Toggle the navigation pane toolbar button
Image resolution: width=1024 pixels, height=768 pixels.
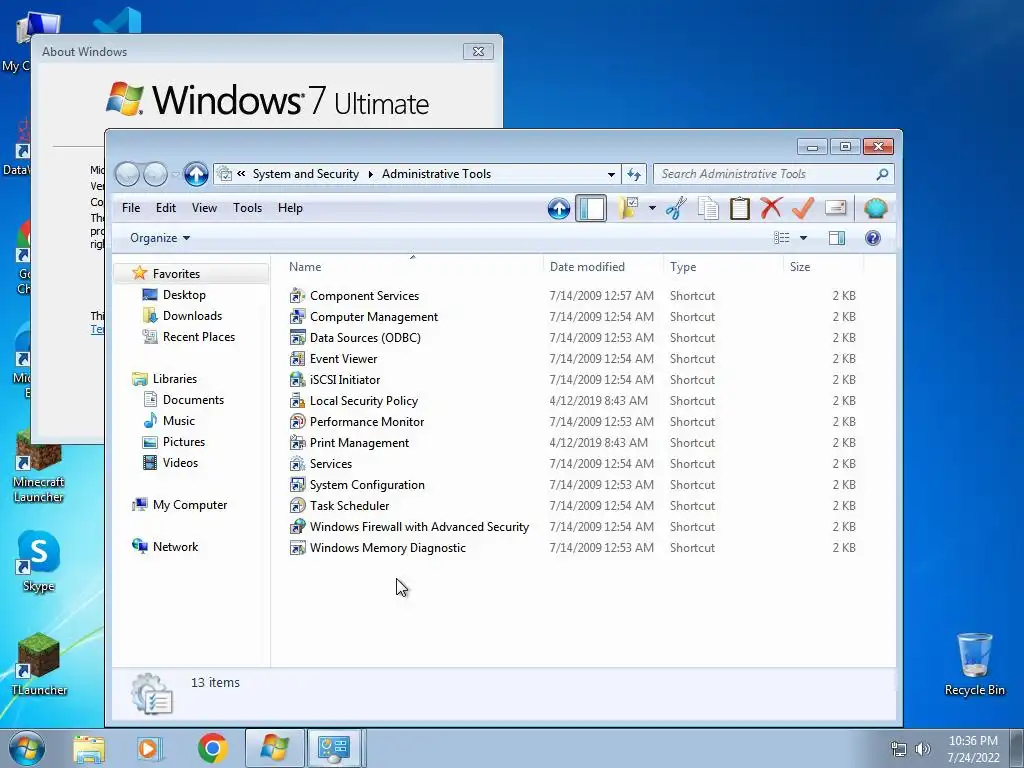(591, 208)
